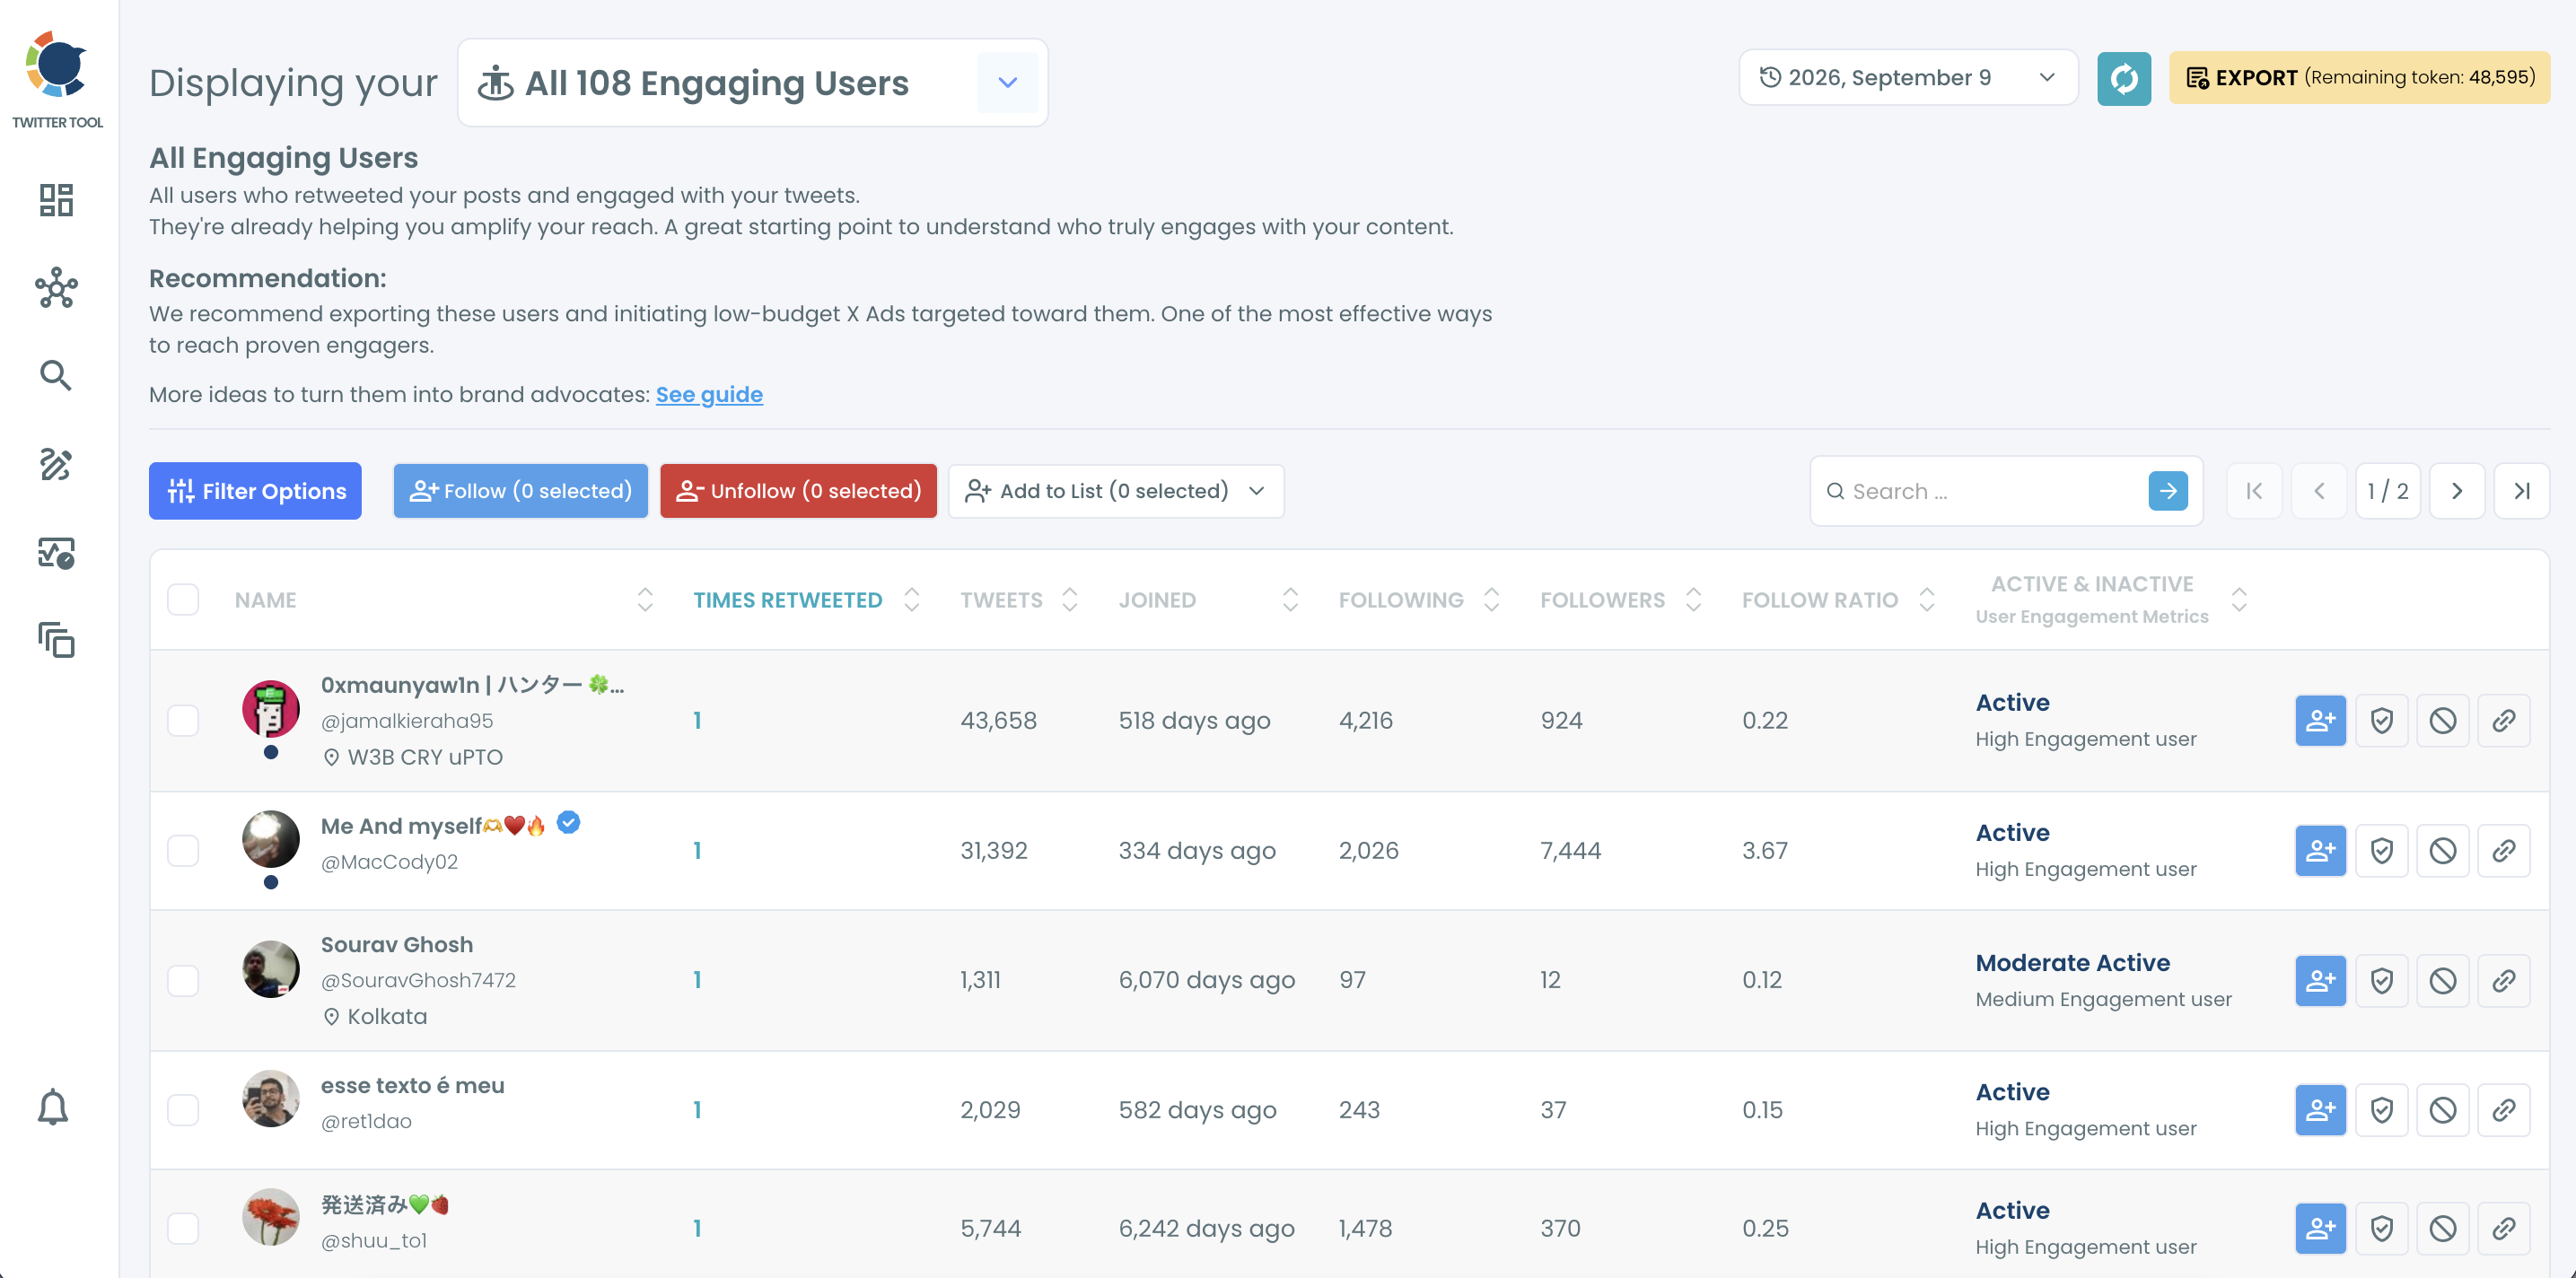Open the dashboard grid icon in sidebar
This screenshot has height=1278, width=2576.
56,200
